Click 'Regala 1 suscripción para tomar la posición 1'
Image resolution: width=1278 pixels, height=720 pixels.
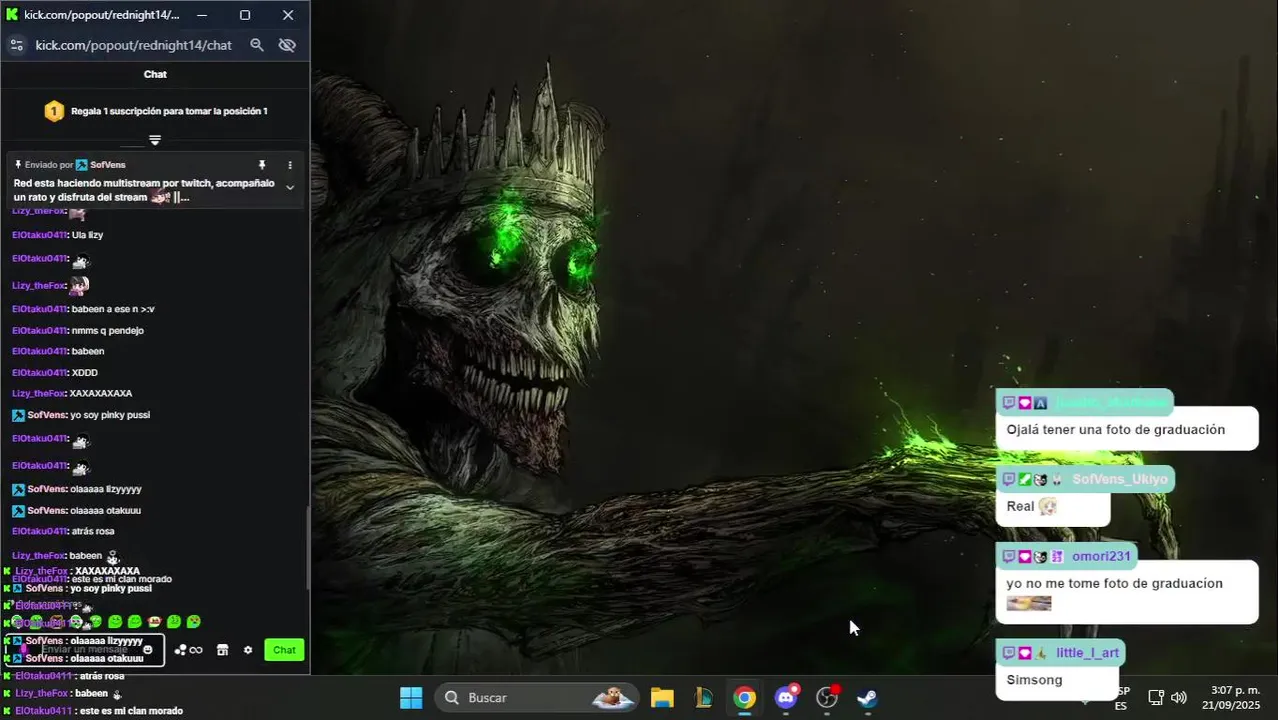coord(169,111)
